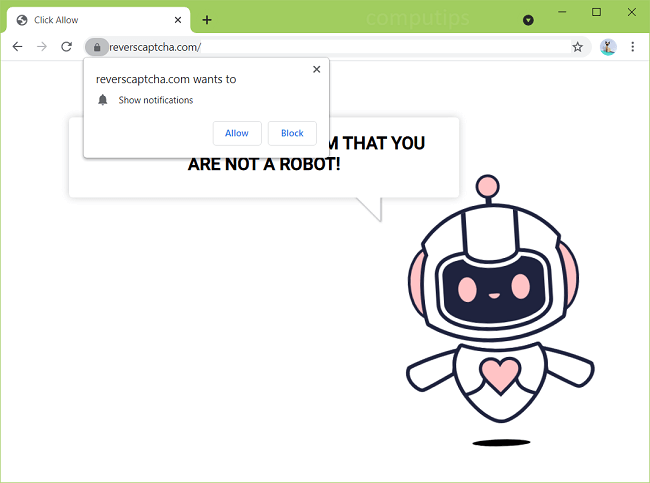Click the back navigation arrow
650x483 pixels.
click(17, 47)
